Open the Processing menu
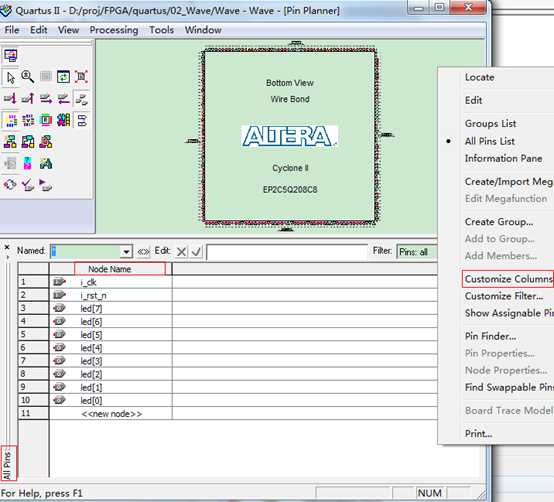 click(114, 30)
